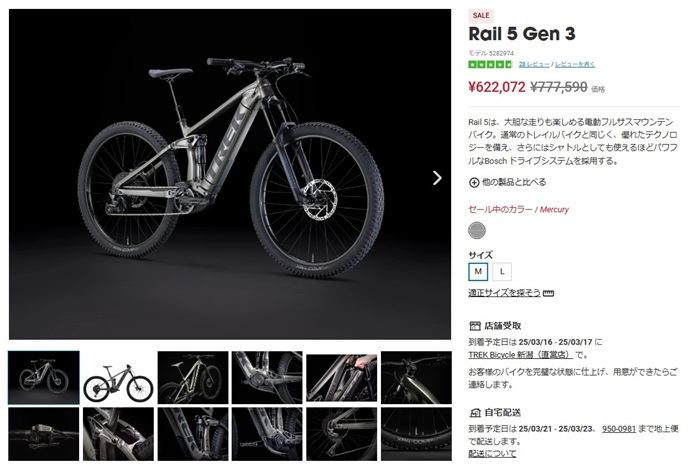The image size is (700, 473).
Task: Click the home delivery truck icon
Action: [x=475, y=412]
